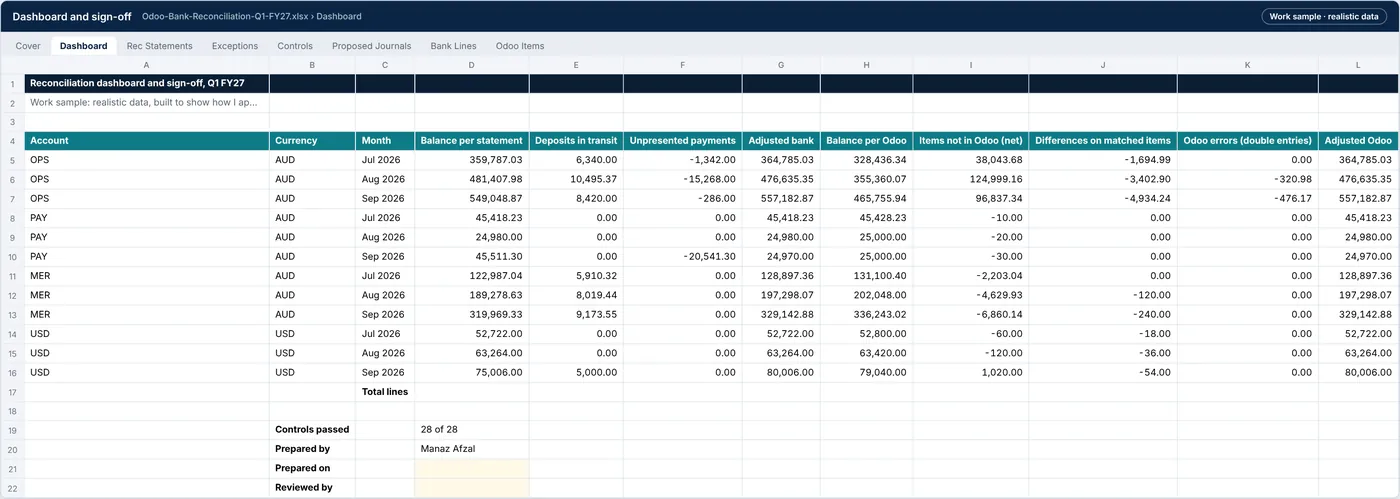Click cell with value 10,495.37
The height and width of the screenshot is (499, 1400).
click(x=576, y=179)
